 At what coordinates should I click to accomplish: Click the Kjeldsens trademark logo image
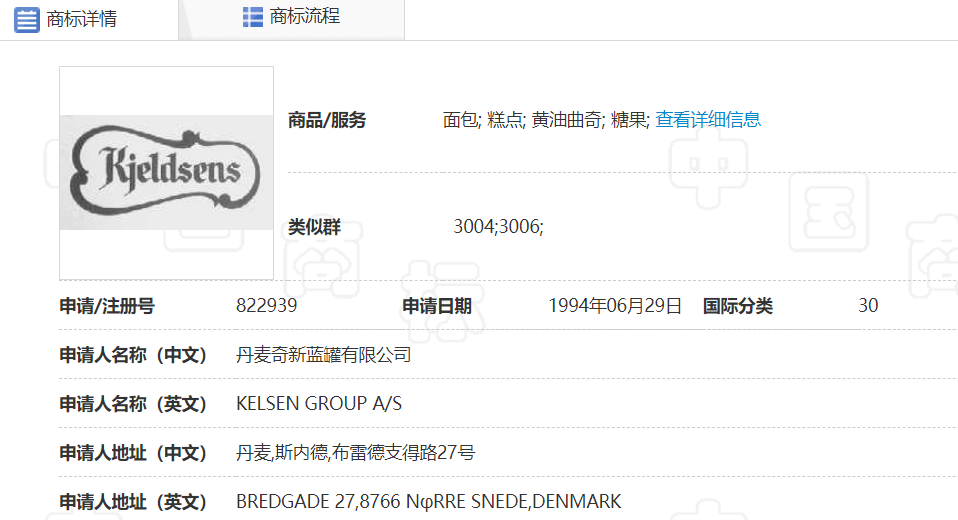166,172
